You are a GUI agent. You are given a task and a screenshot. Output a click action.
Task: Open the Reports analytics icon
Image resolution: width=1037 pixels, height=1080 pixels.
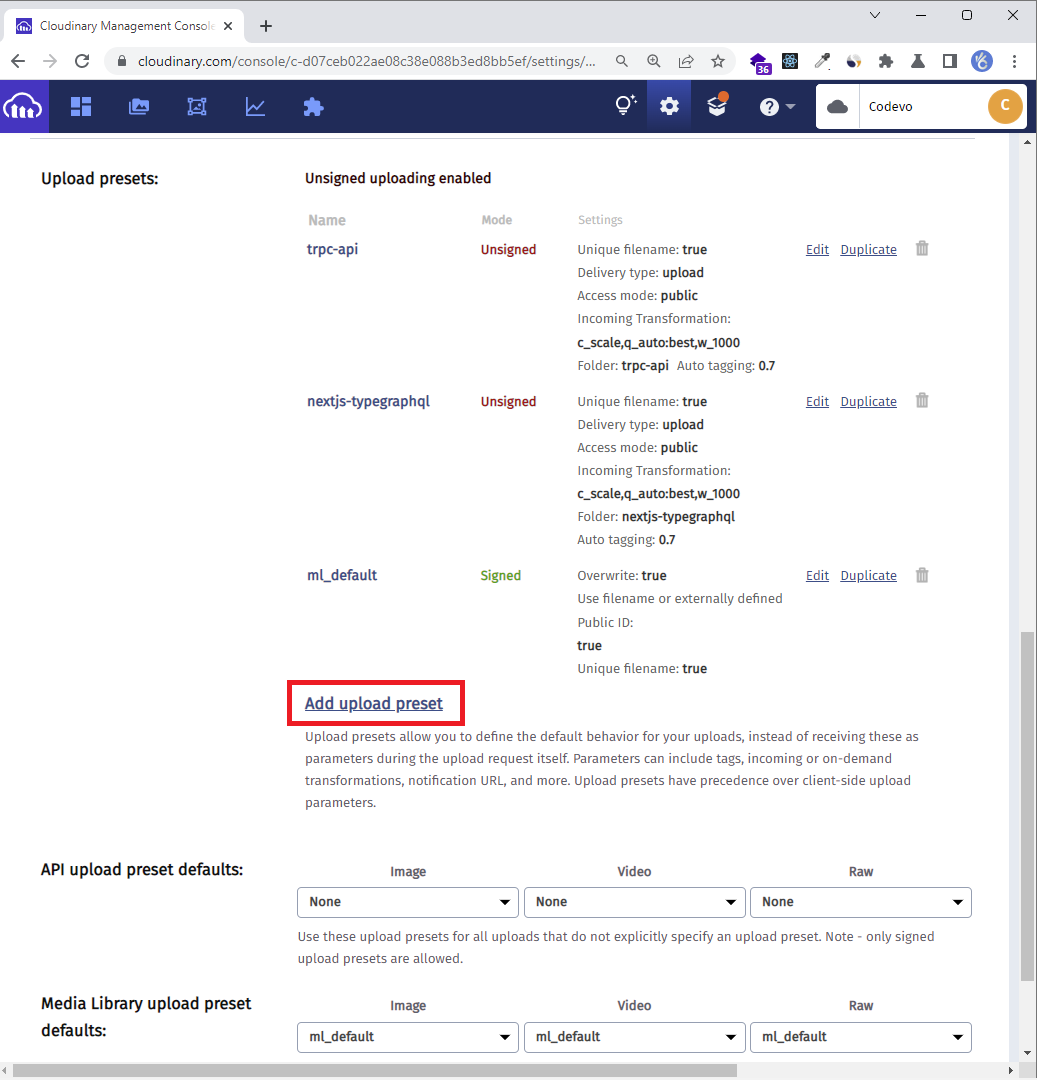pos(255,106)
